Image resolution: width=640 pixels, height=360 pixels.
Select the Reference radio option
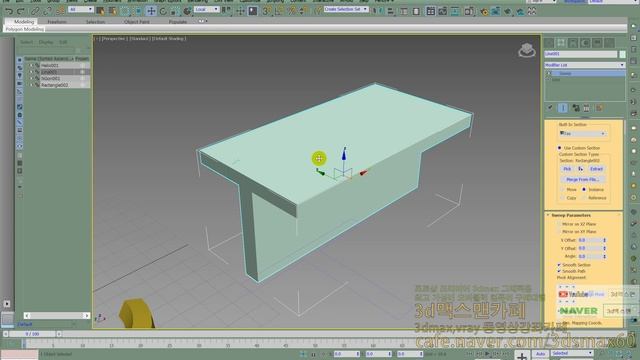click(x=584, y=198)
